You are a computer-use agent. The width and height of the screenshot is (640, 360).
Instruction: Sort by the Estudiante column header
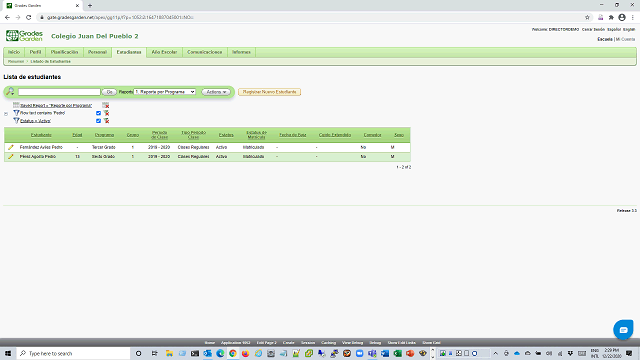click(41, 135)
